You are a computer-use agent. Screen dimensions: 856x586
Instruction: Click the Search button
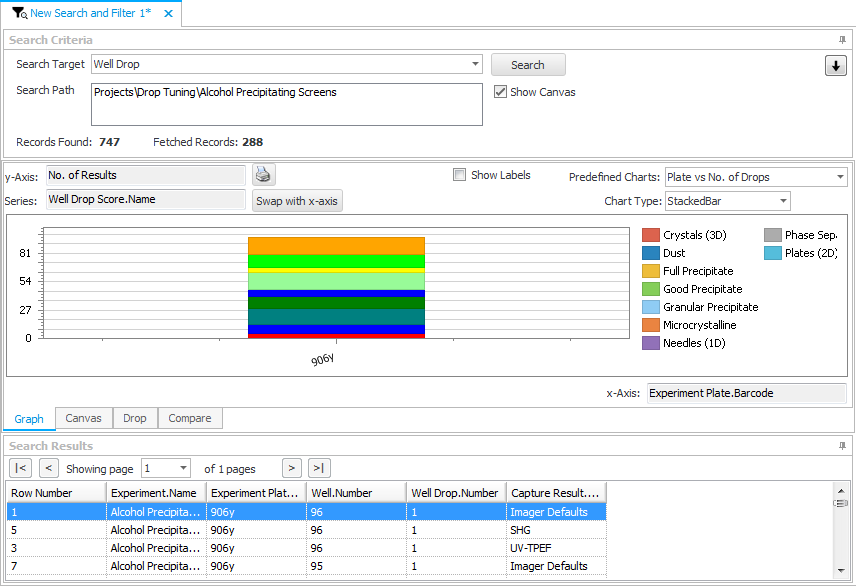tap(528, 65)
